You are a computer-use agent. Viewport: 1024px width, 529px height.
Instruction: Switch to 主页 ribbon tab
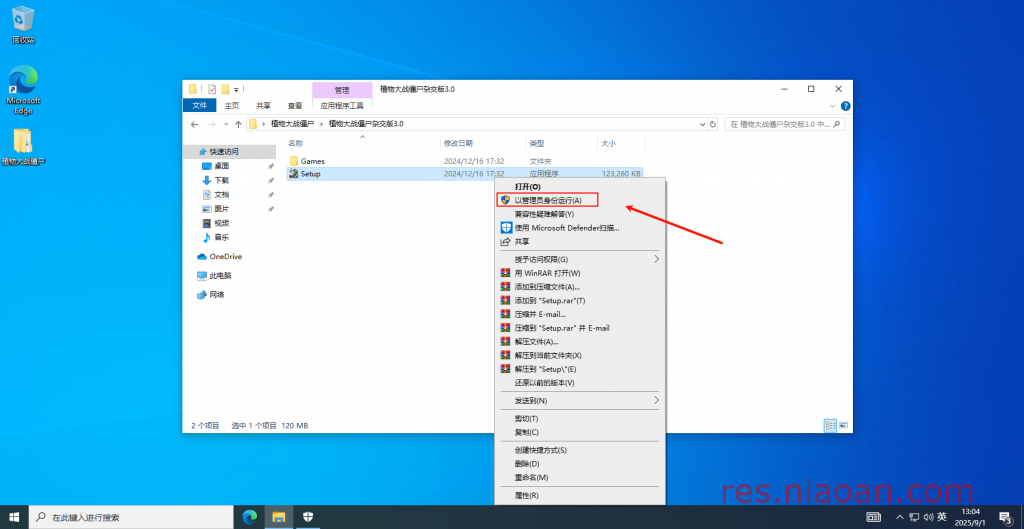[232, 105]
